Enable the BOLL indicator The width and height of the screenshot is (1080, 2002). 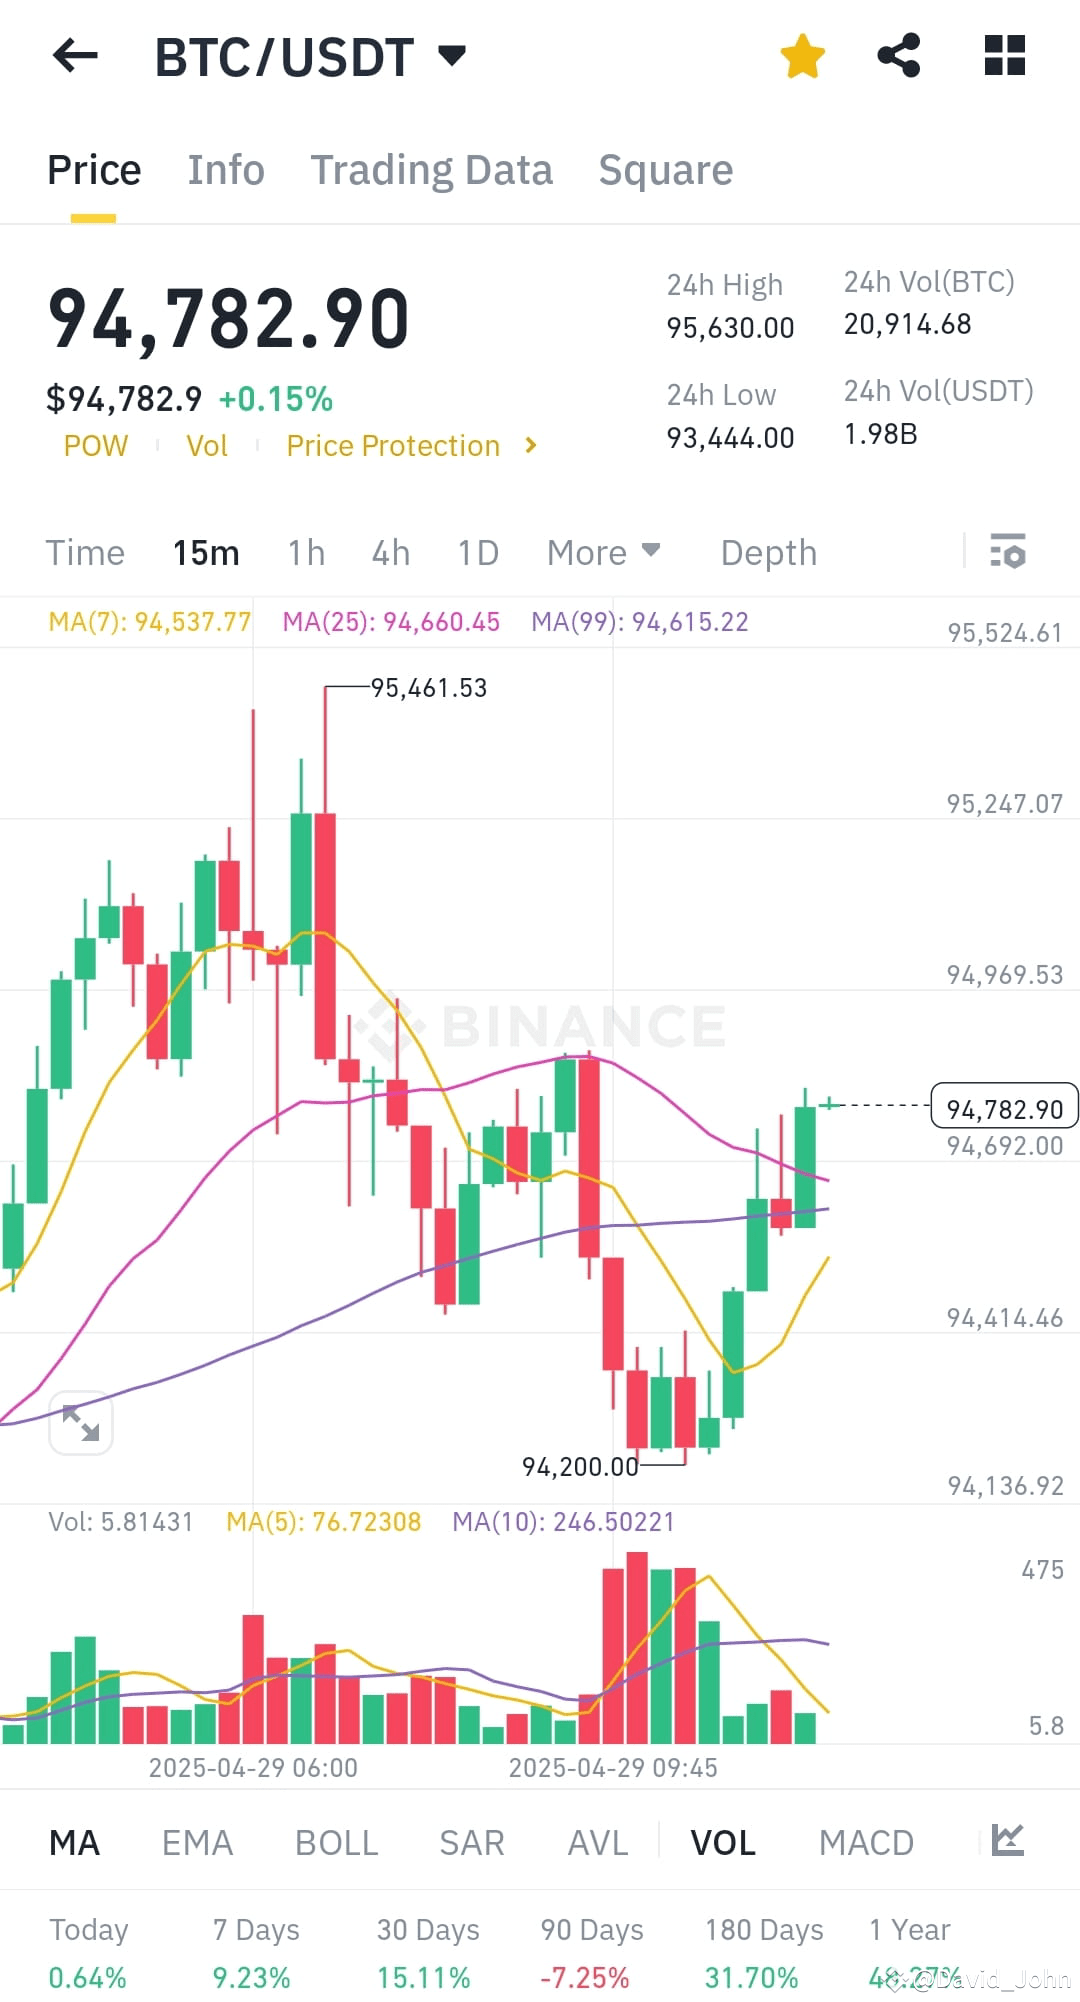tap(336, 1841)
